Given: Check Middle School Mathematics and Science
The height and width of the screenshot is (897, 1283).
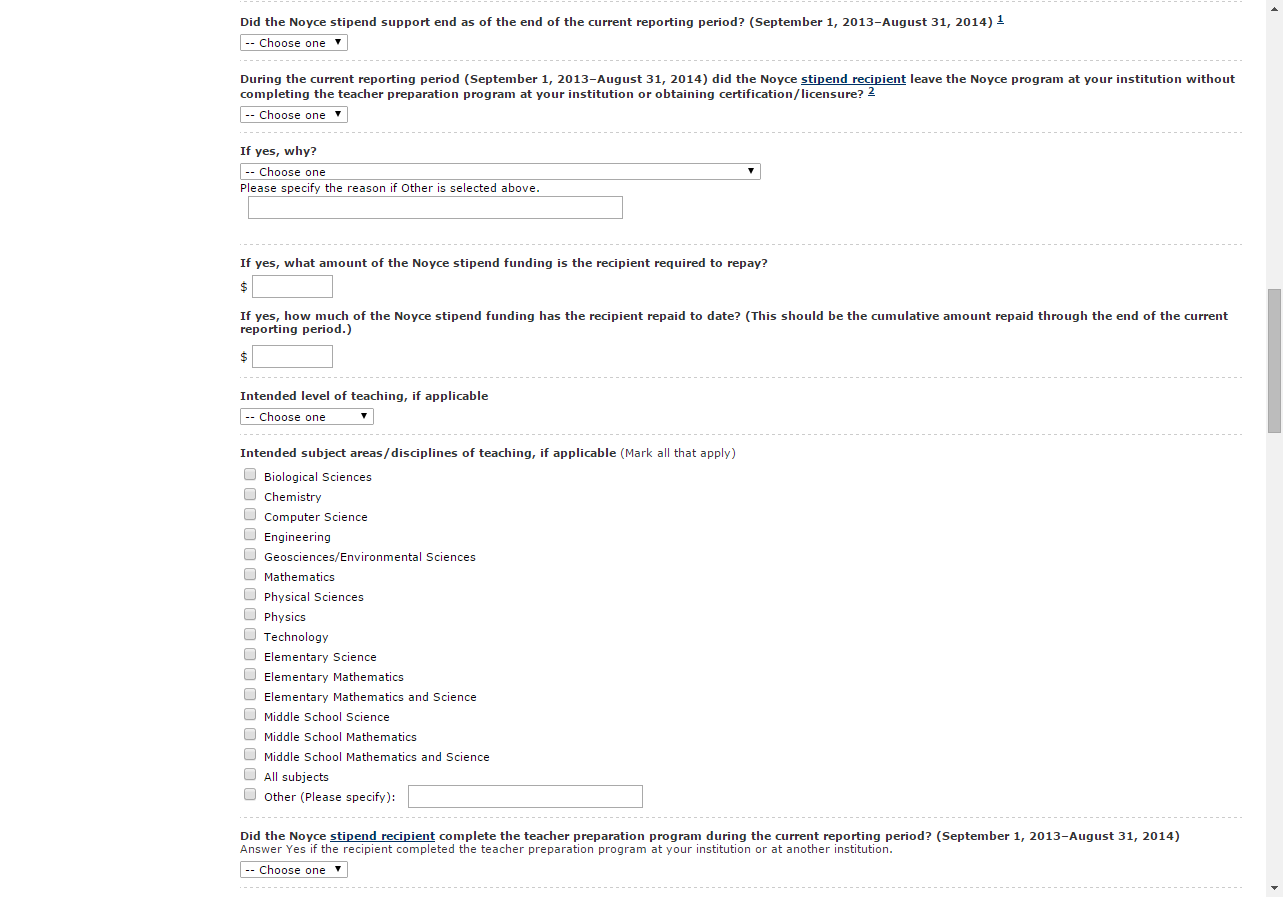Looking at the screenshot, I should point(250,755).
